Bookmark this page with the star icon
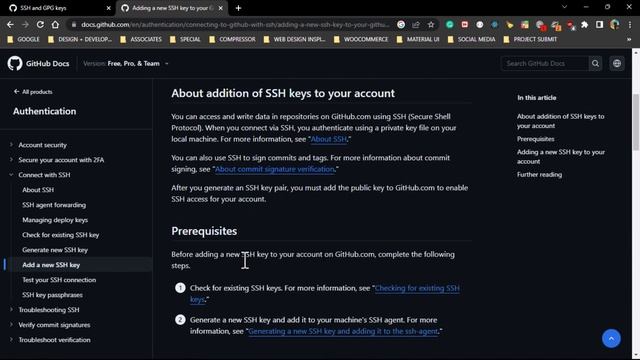This screenshot has height=360, width=640. [431, 24]
